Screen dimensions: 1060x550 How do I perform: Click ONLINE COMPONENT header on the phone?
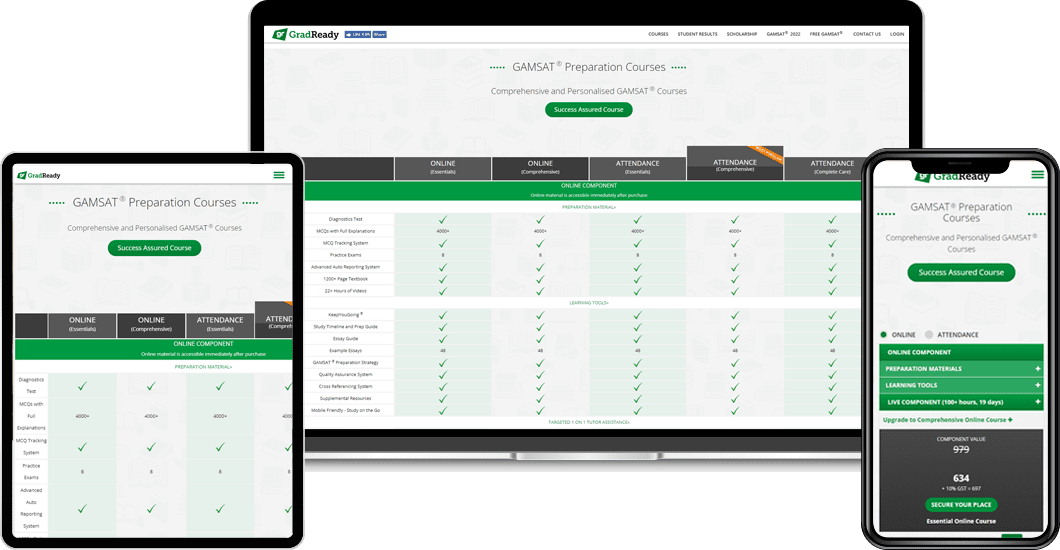click(961, 352)
